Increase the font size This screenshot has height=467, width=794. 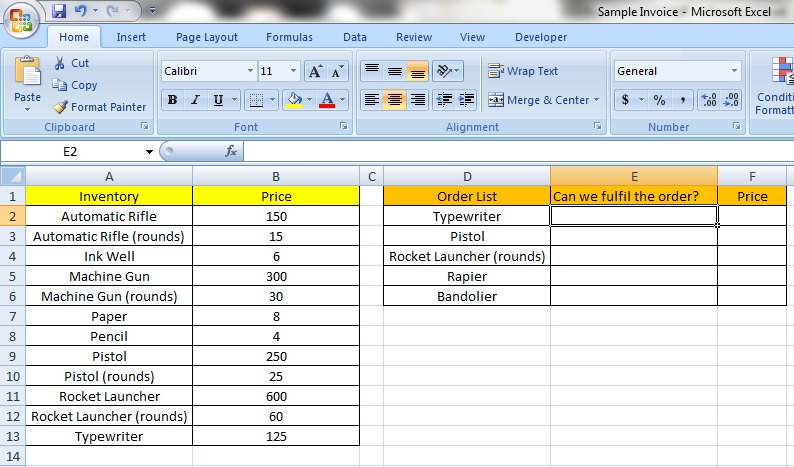point(314,71)
